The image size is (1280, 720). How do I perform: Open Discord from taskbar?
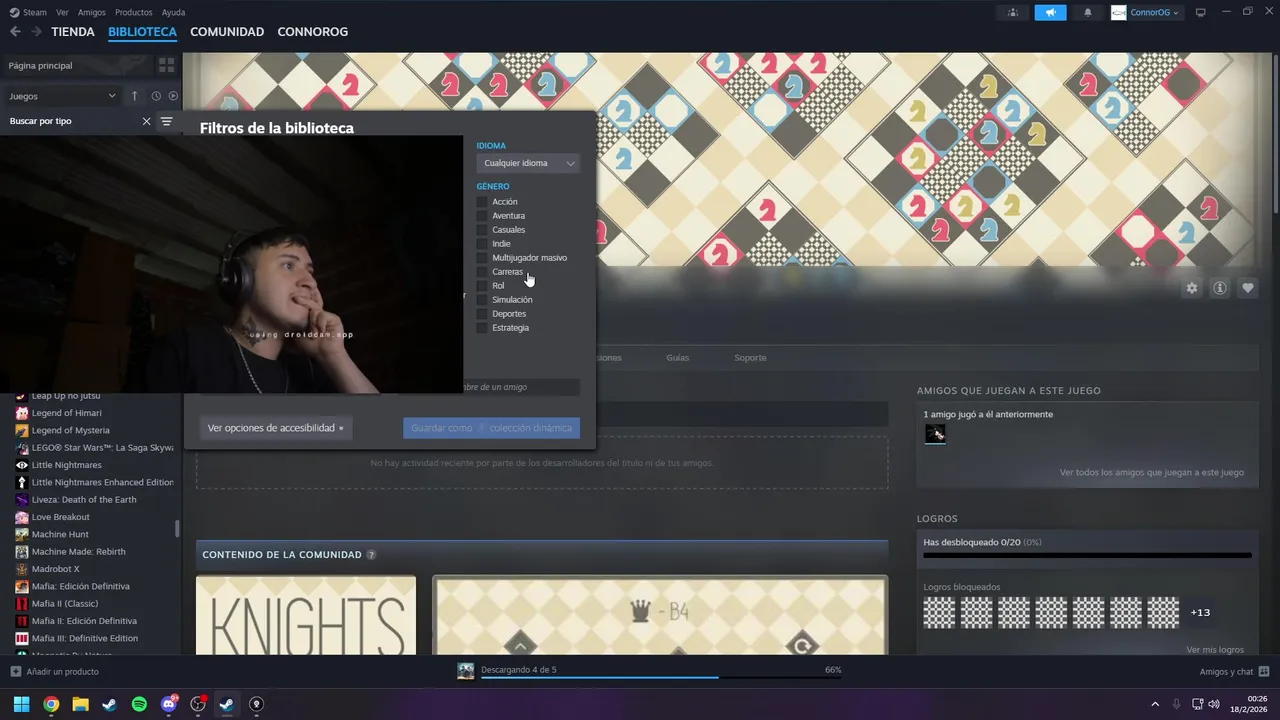coord(169,704)
